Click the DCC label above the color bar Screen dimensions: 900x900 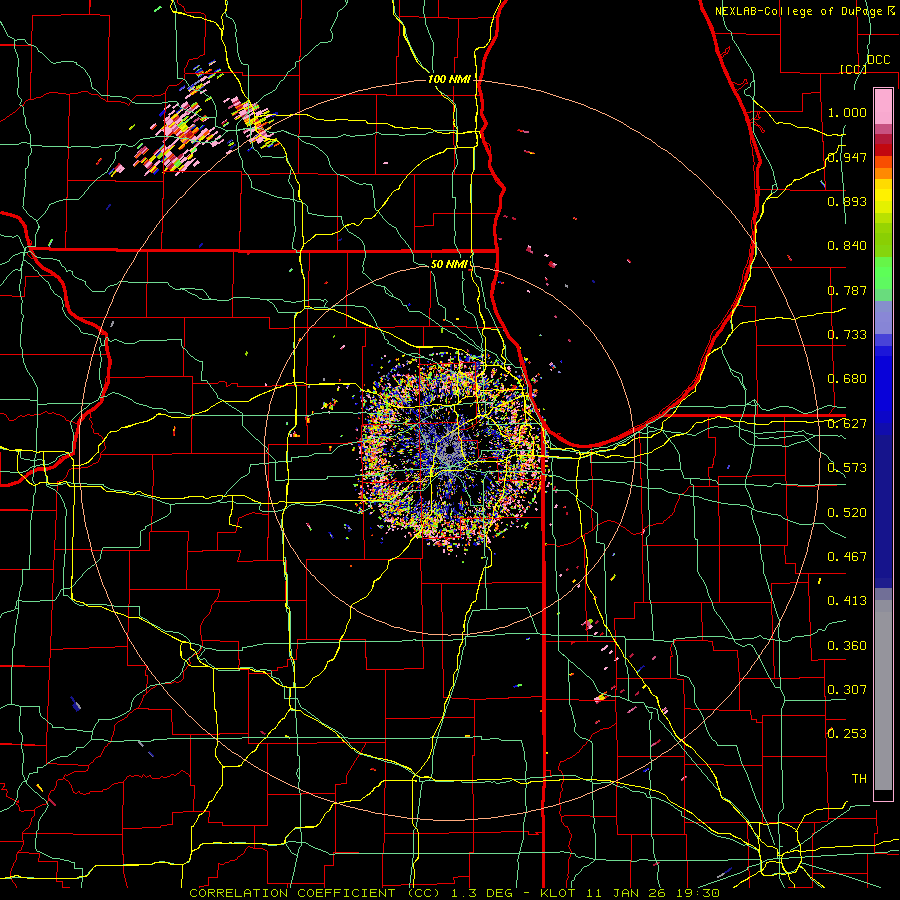pyautogui.click(x=878, y=60)
